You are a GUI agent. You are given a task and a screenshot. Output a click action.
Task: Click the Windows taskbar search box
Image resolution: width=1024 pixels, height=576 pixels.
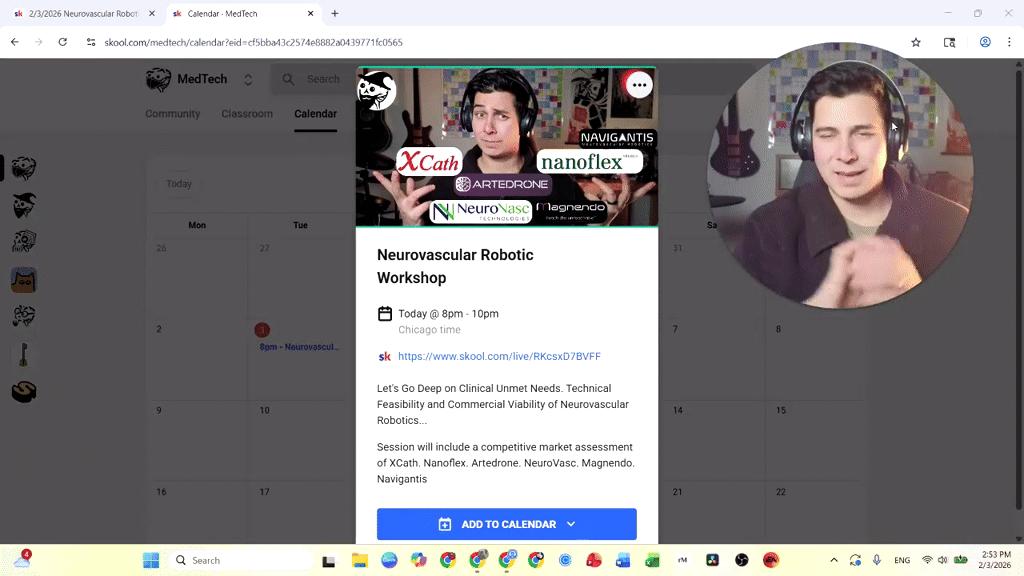242,560
